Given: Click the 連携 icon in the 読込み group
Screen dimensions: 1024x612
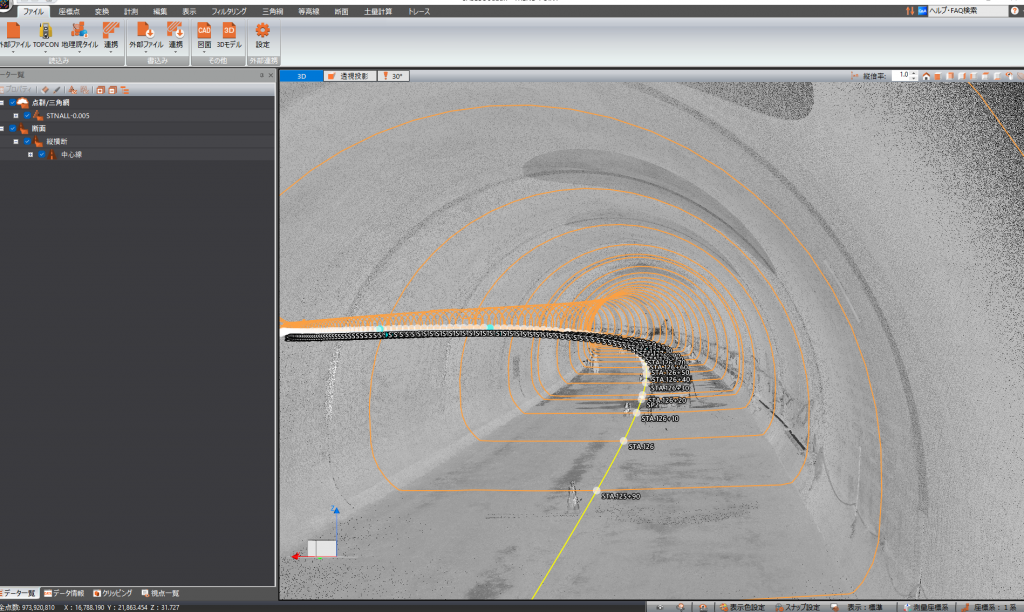Looking at the screenshot, I should click(111, 31).
